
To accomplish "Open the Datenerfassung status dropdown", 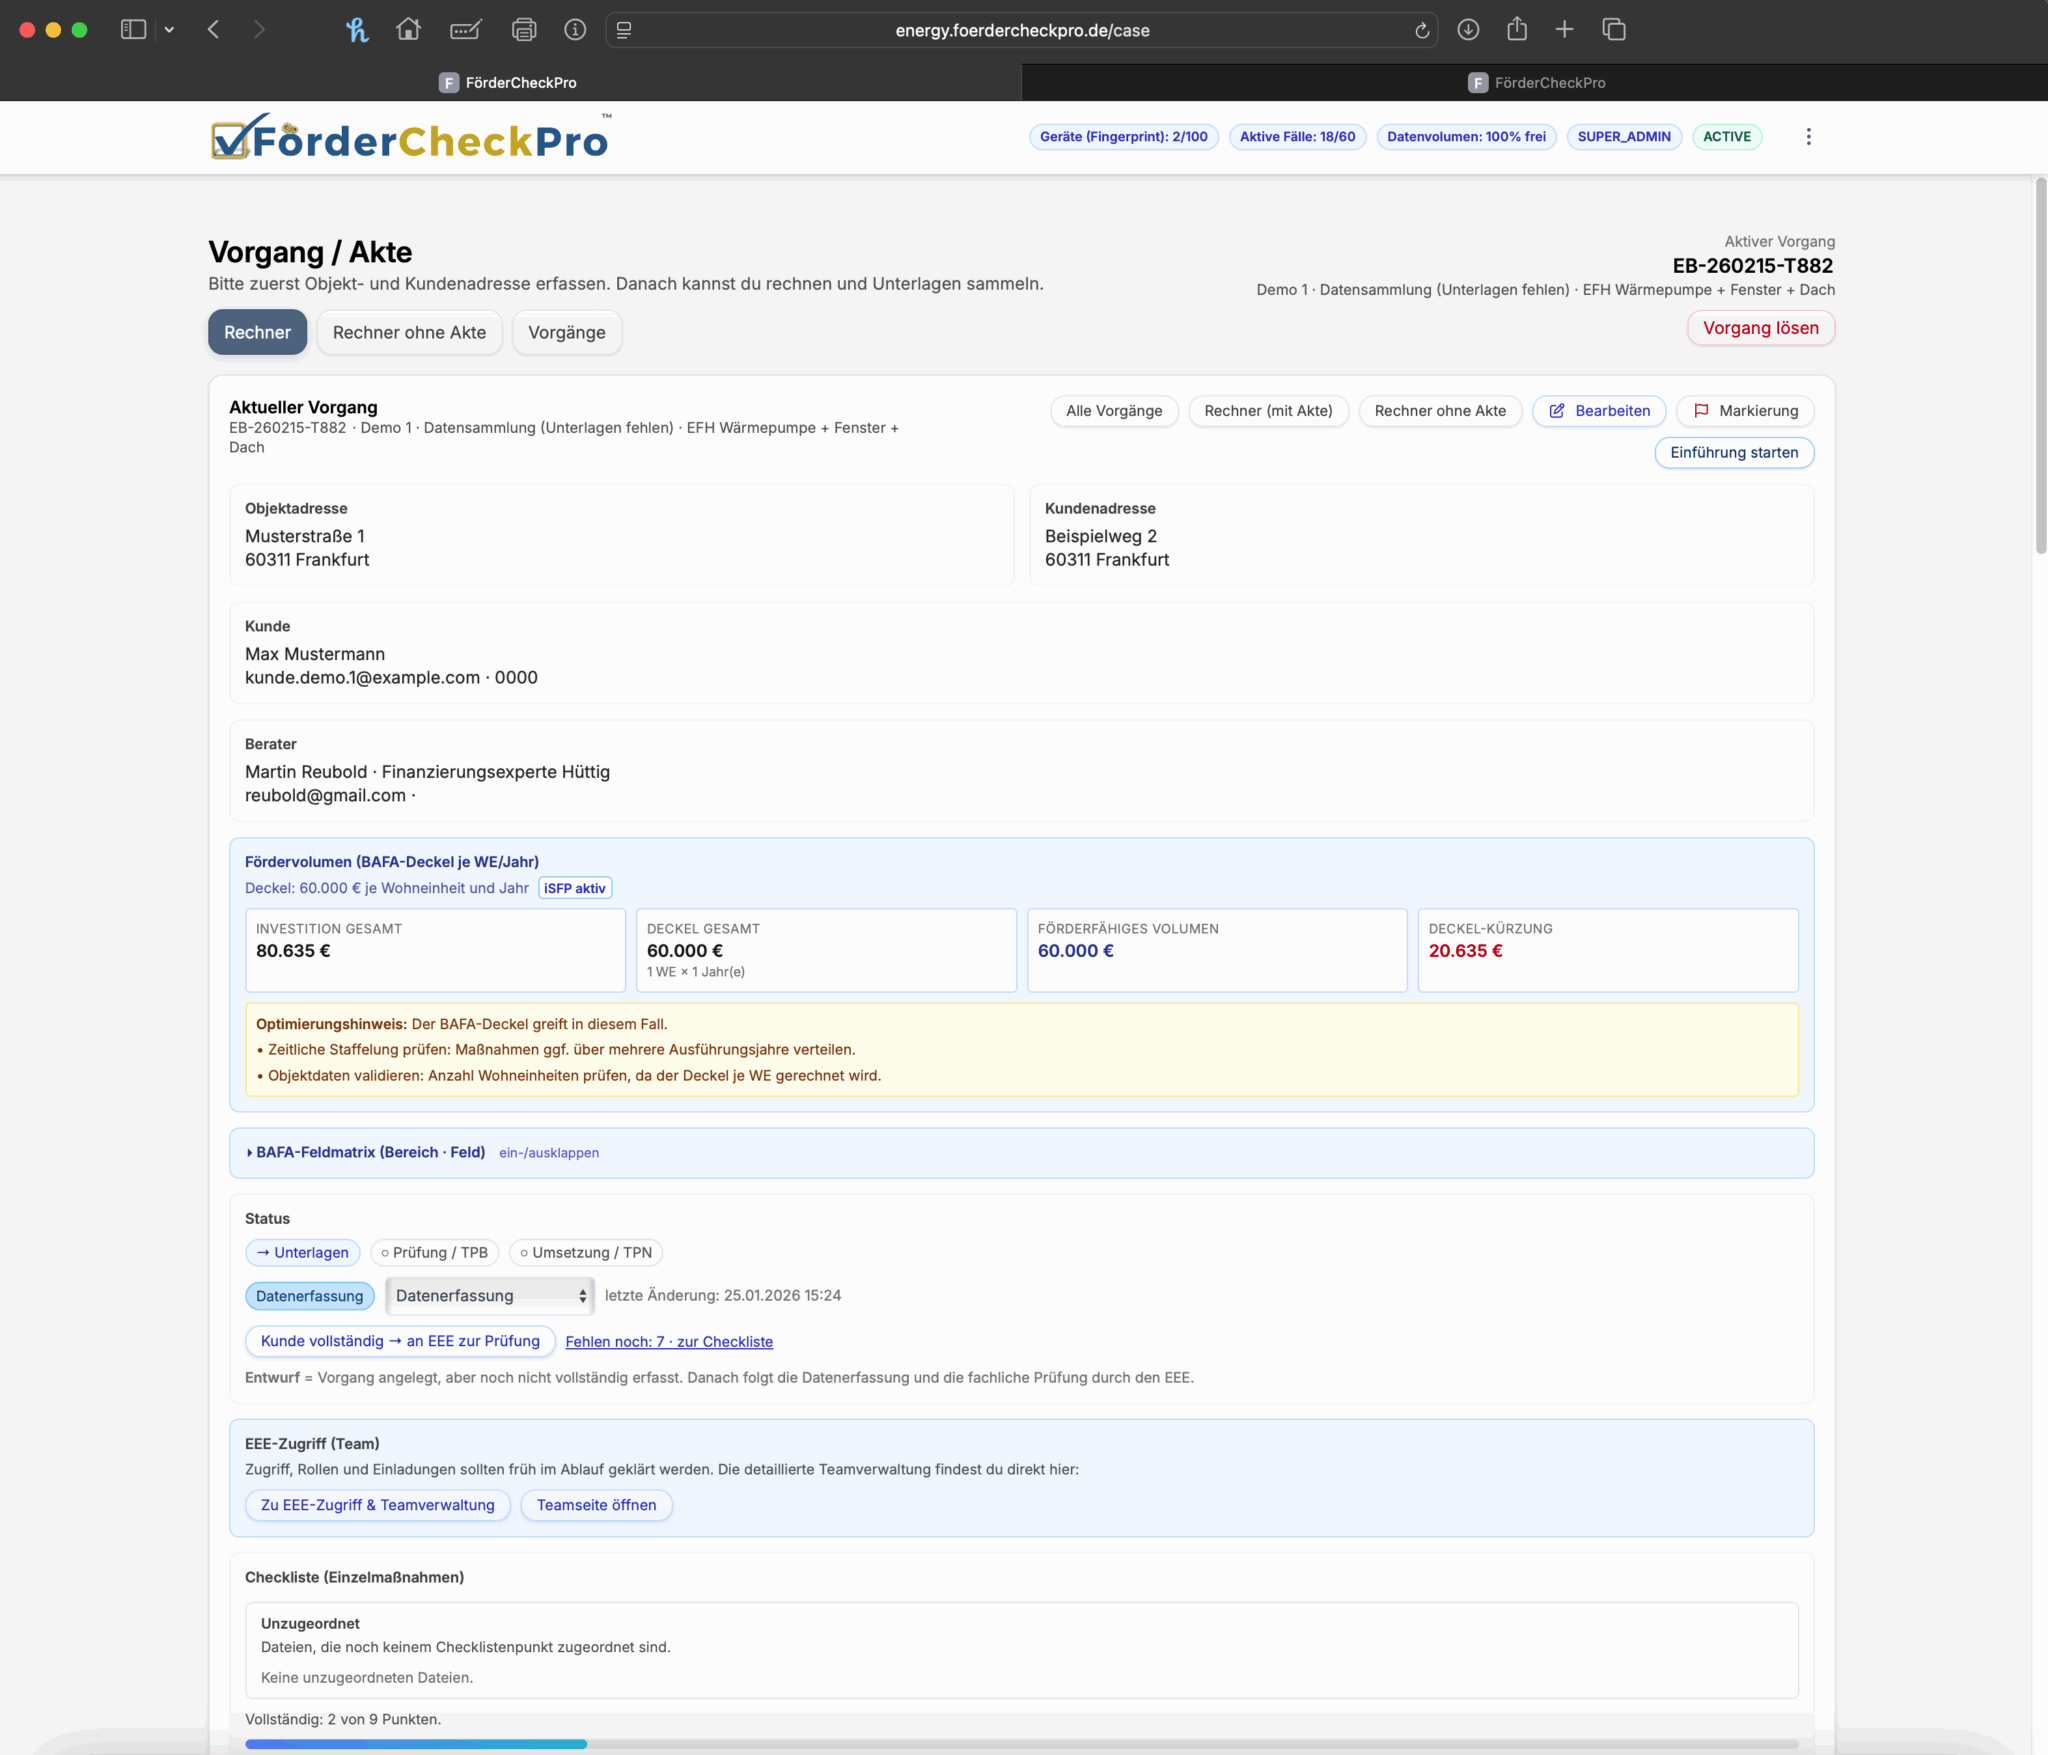I will (490, 1295).
